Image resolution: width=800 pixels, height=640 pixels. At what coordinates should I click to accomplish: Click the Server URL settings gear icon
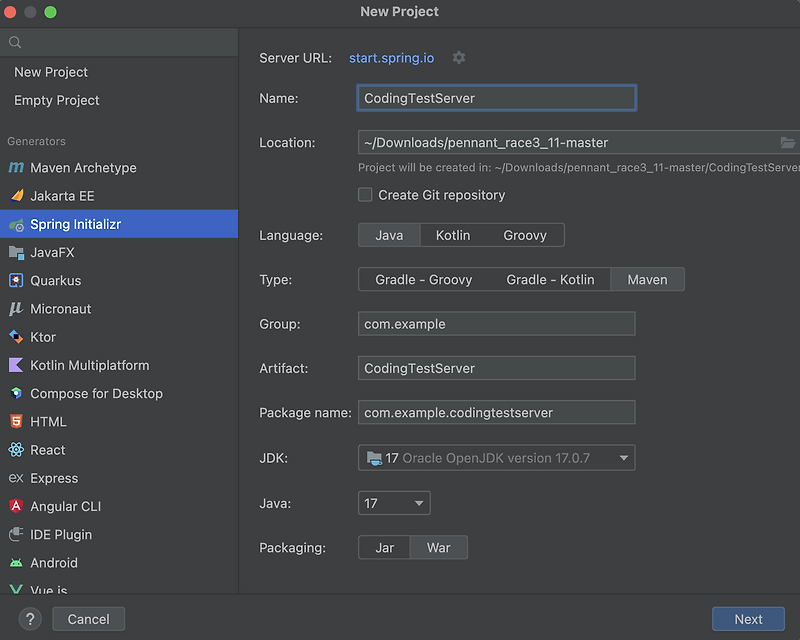coord(459,58)
